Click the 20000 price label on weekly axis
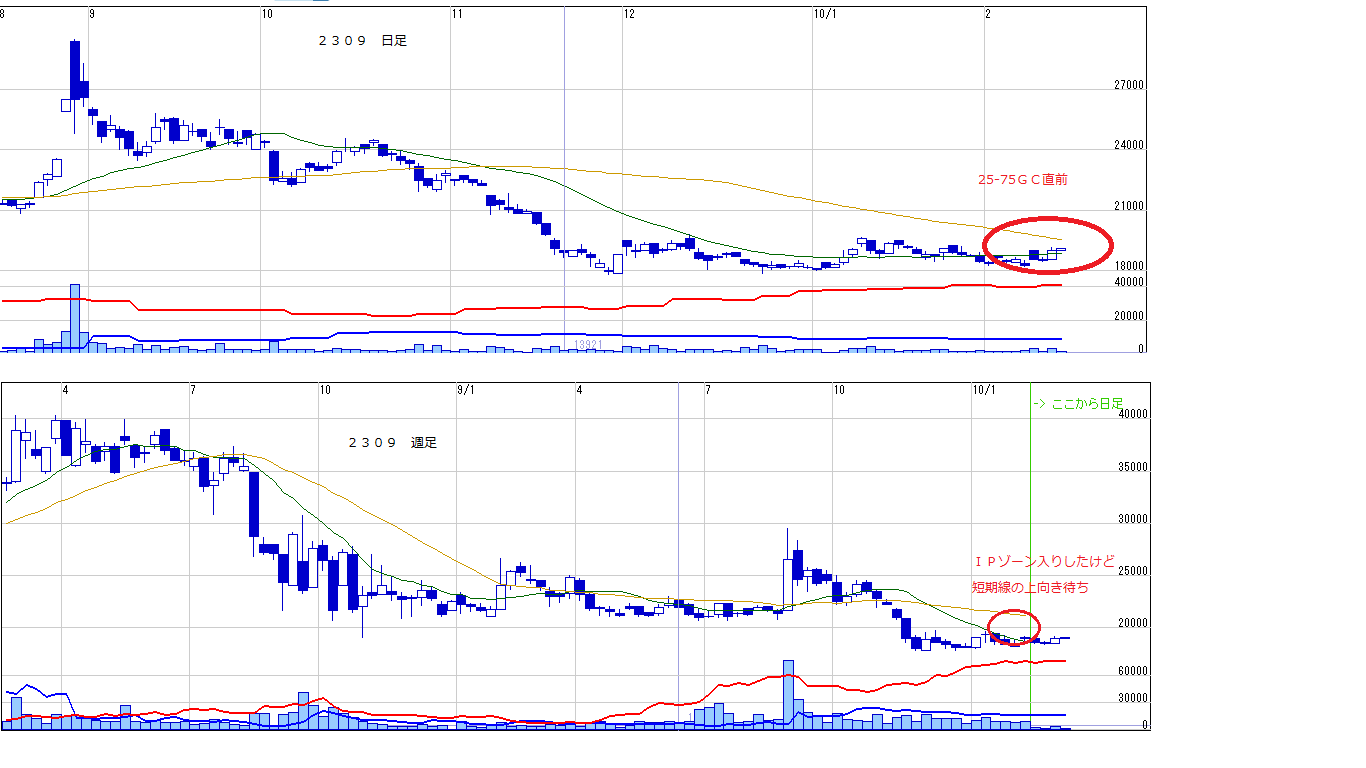The height and width of the screenshot is (768, 1366). click(1134, 624)
